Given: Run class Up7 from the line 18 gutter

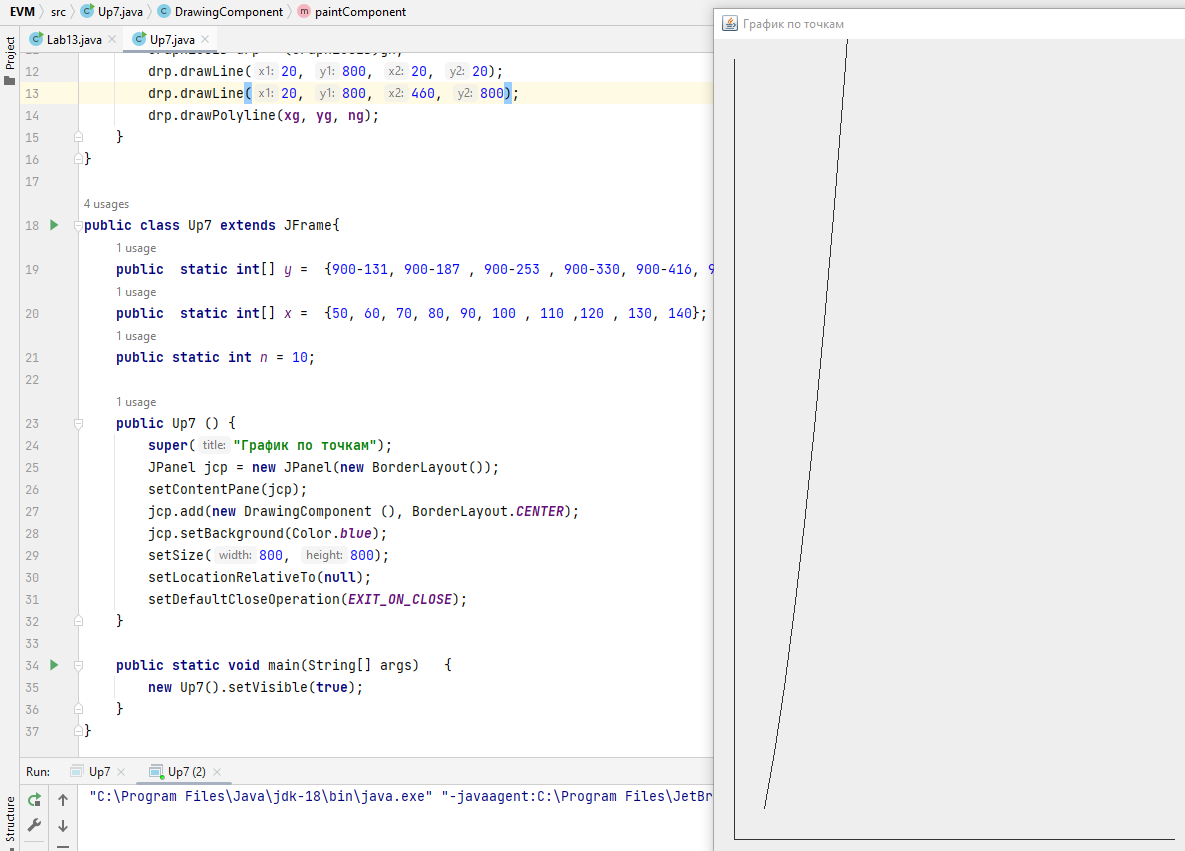Looking at the screenshot, I should pyautogui.click(x=54, y=224).
